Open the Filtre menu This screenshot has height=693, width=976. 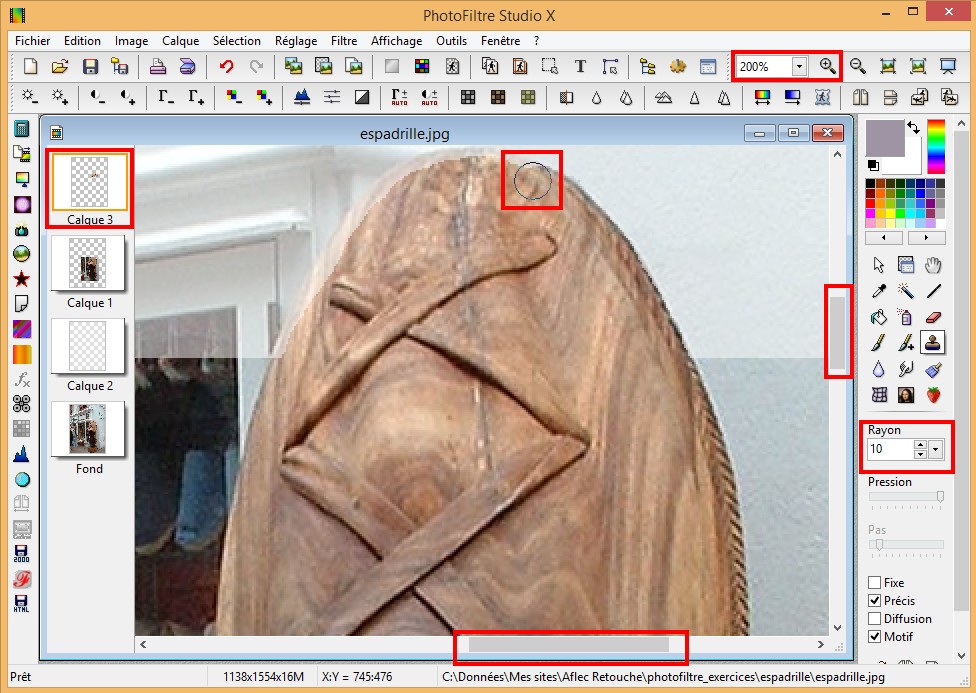[344, 40]
